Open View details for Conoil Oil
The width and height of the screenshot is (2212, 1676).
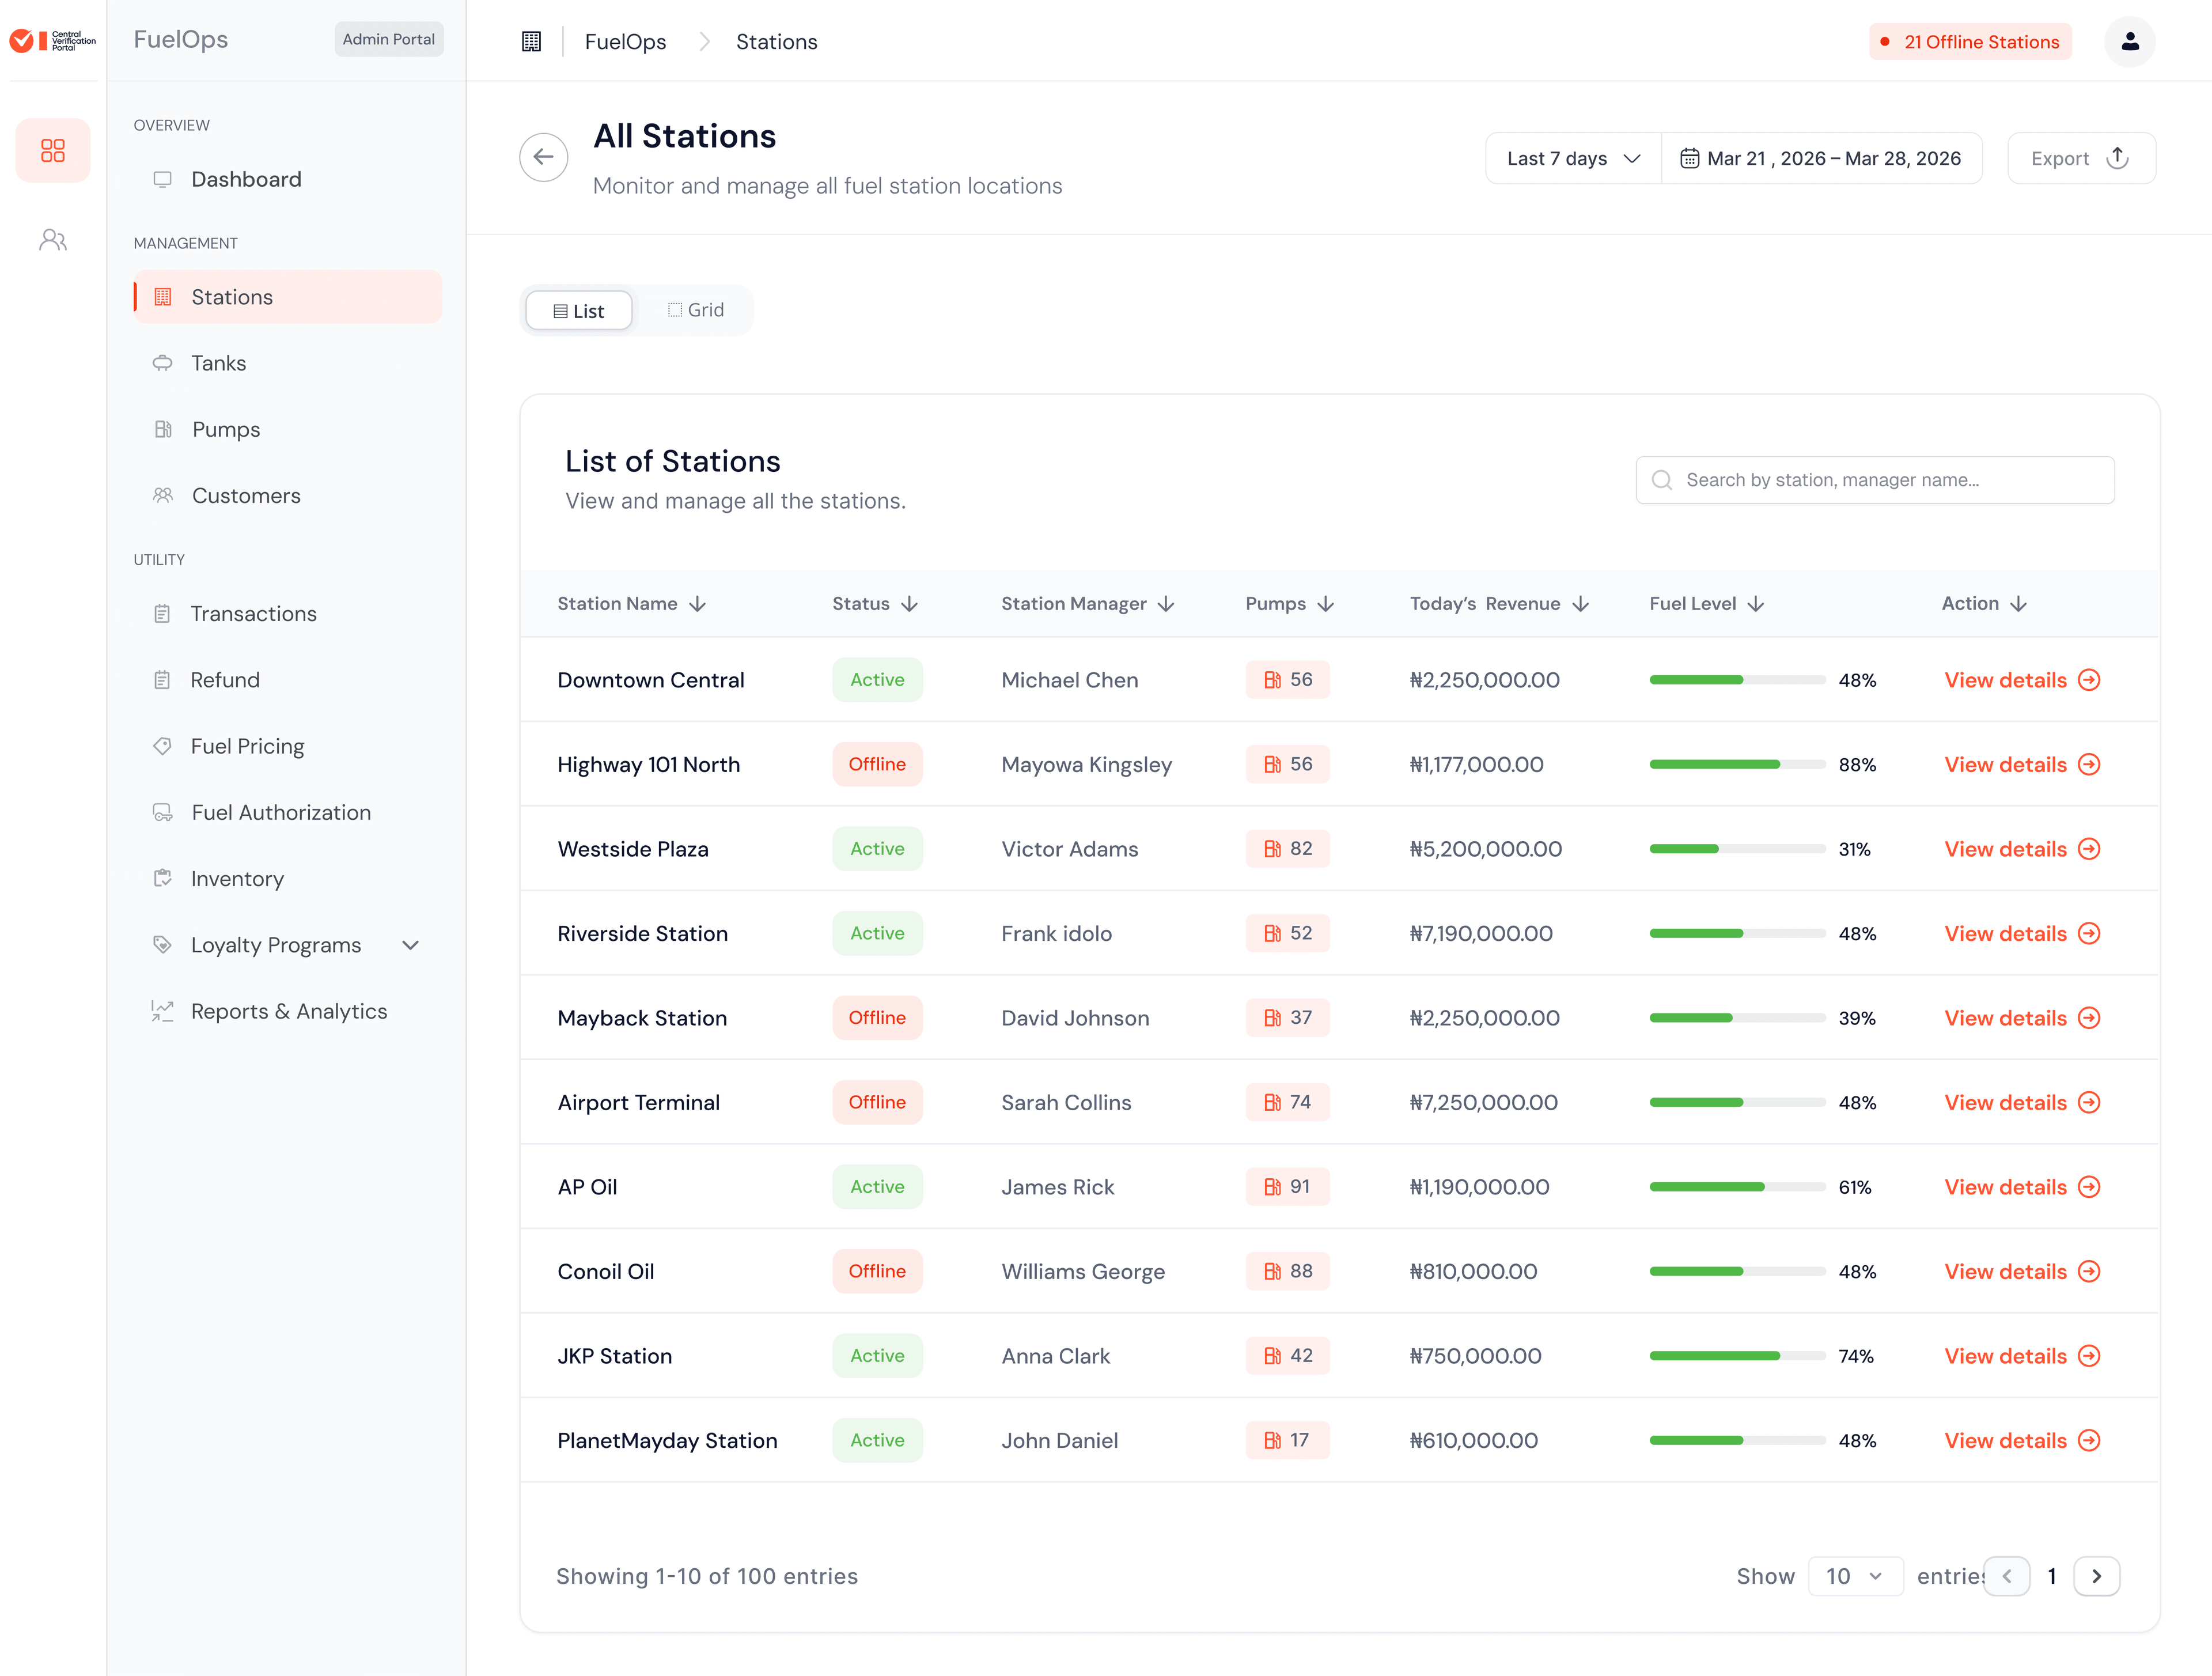click(2021, 1271)
